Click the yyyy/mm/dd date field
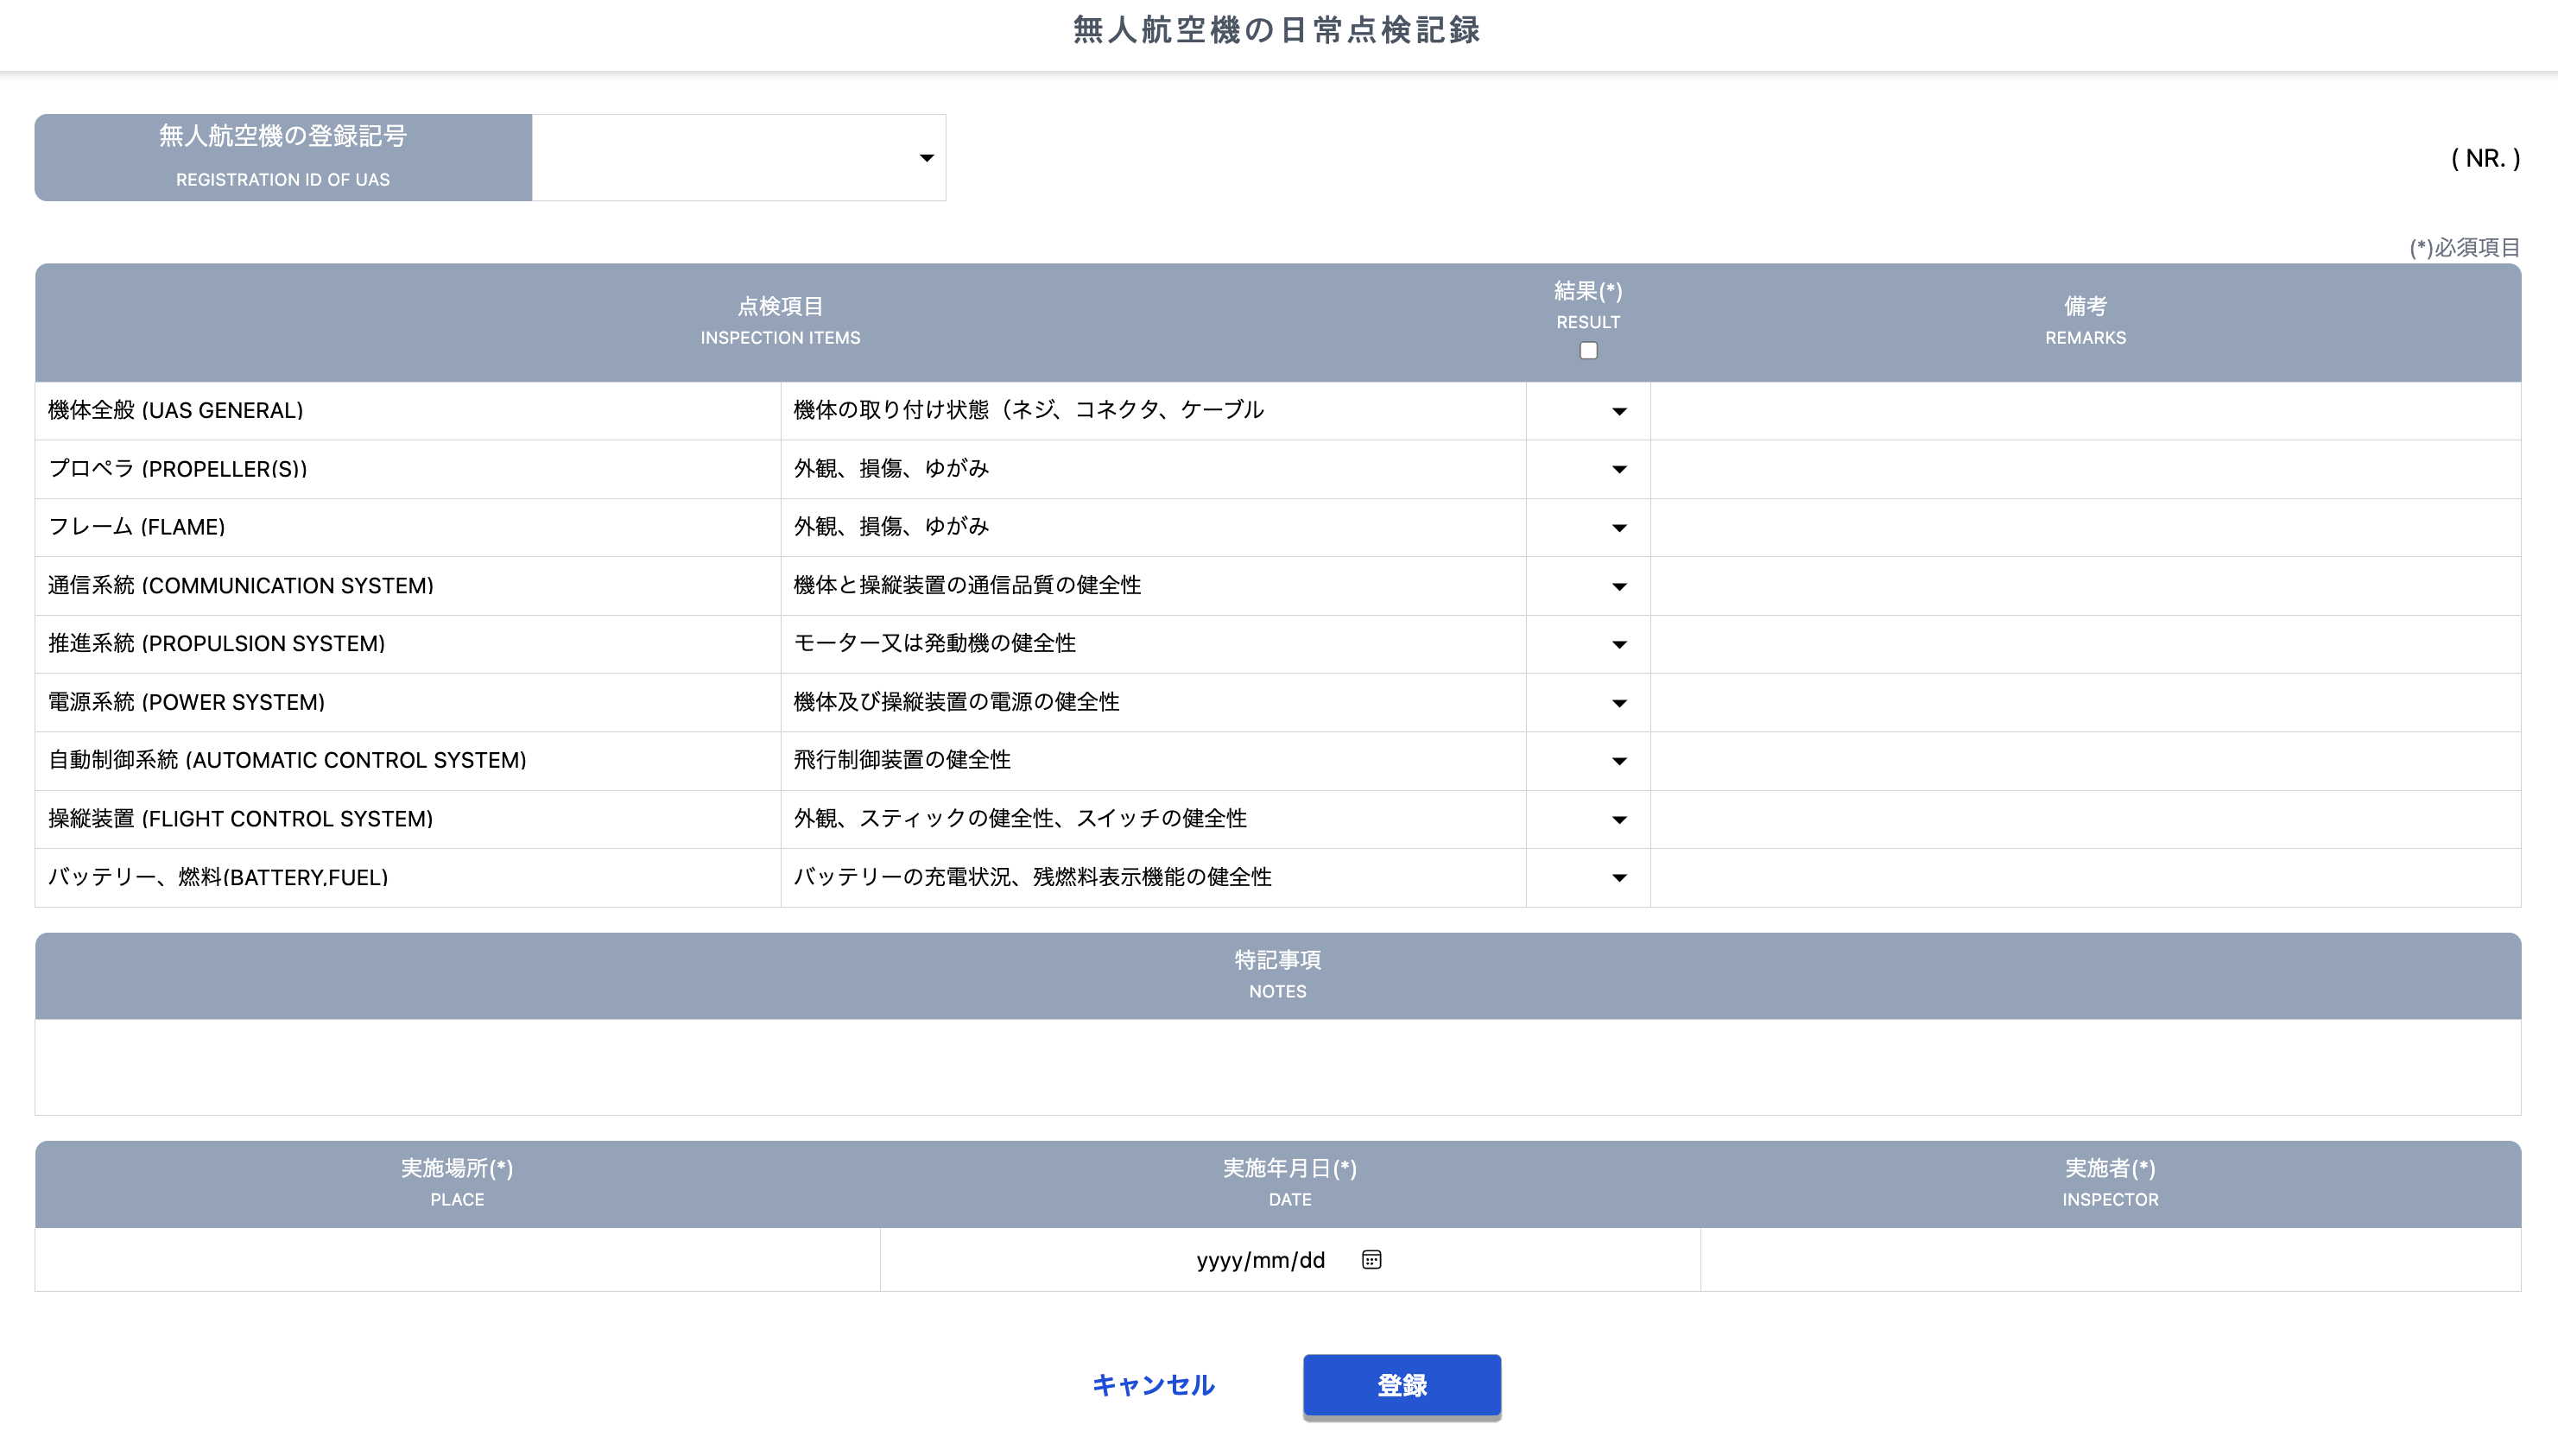 (1260, 1259)
